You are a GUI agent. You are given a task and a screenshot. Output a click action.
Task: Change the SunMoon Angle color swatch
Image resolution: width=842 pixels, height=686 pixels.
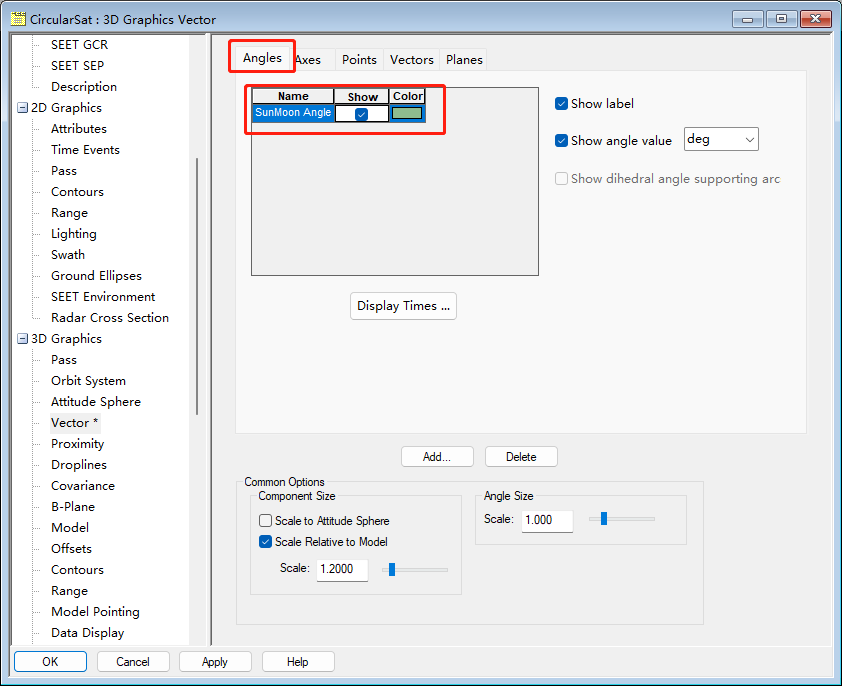(x=406, y=112)
